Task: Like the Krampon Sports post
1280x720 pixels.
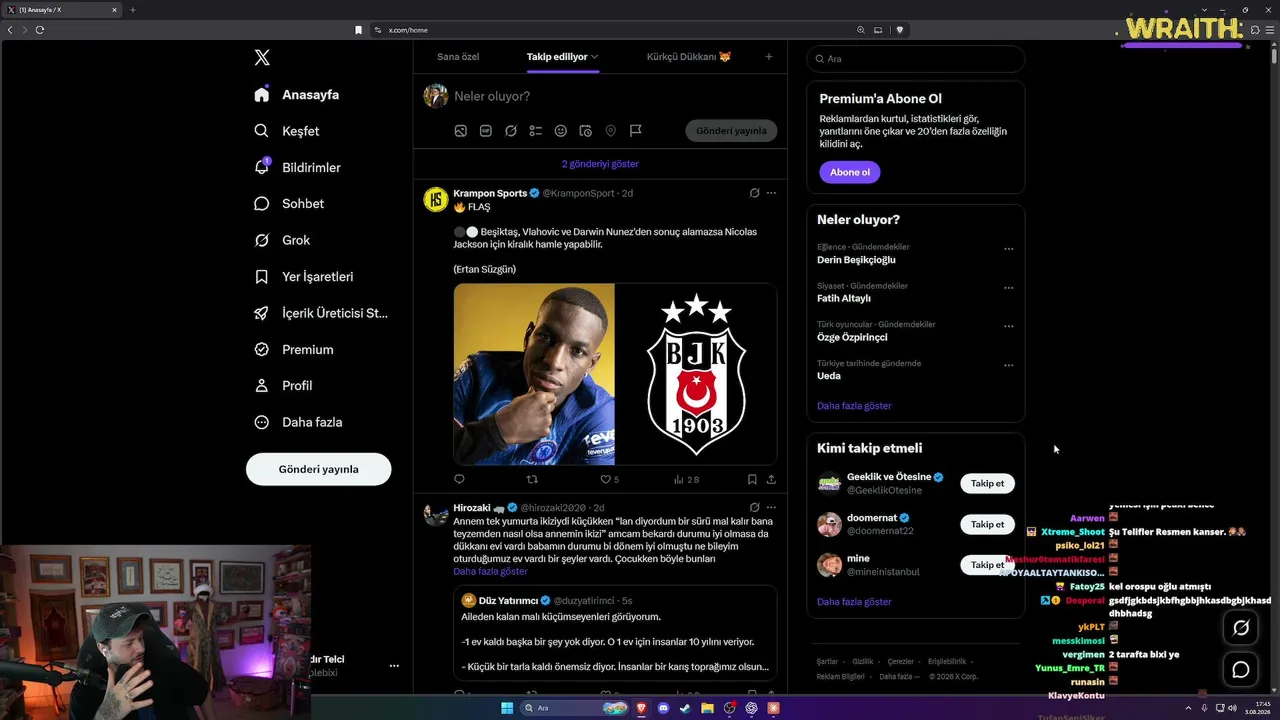Action: tap(609, 480)
